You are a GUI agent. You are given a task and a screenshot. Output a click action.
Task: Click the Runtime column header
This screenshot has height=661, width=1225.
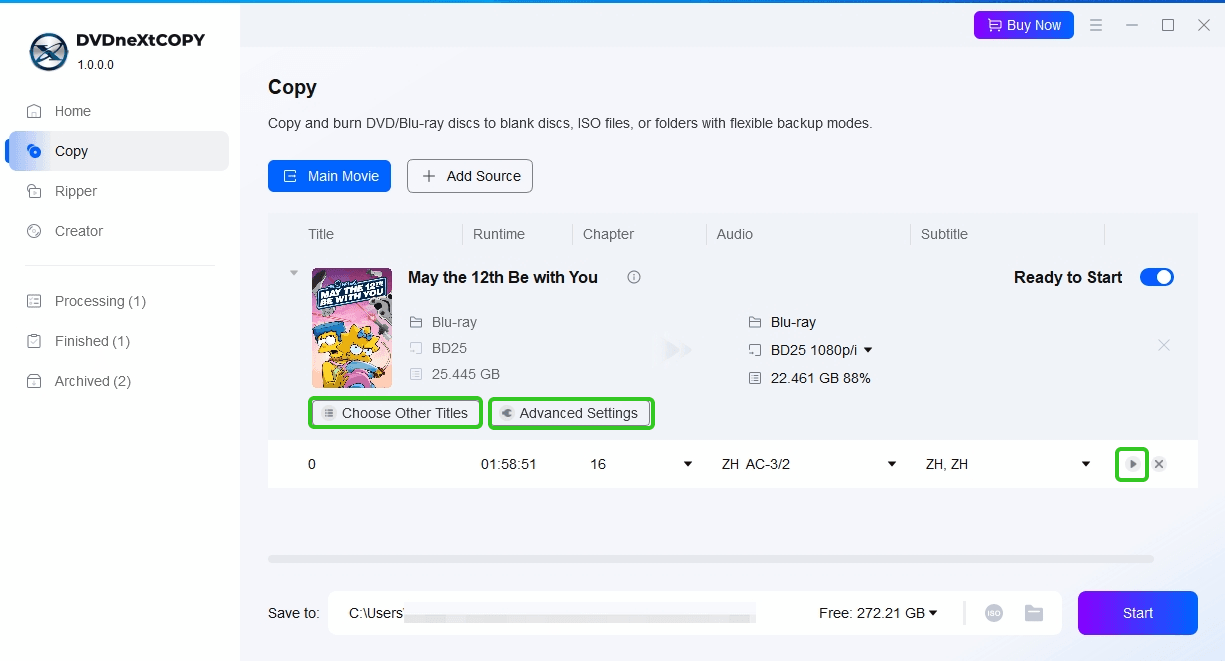click(499, 234)
